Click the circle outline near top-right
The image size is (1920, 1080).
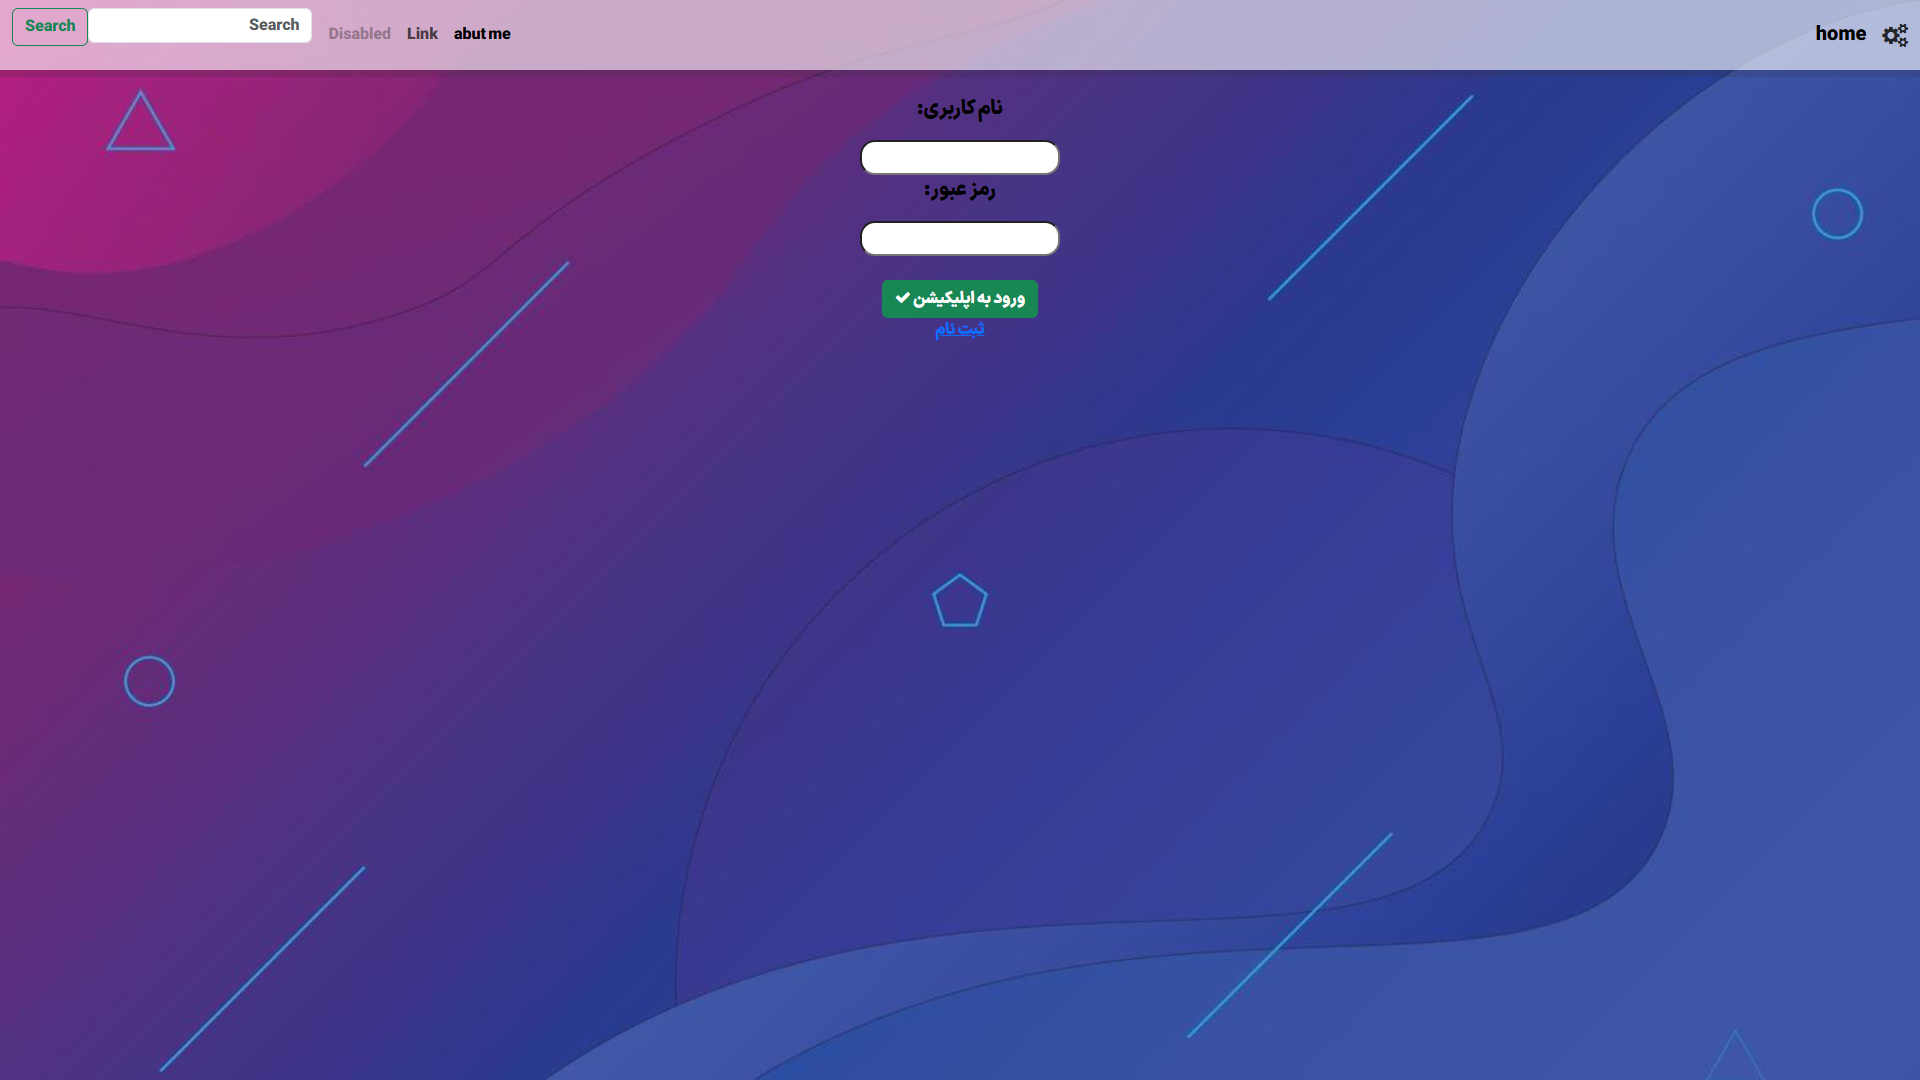coord(1837,214)
